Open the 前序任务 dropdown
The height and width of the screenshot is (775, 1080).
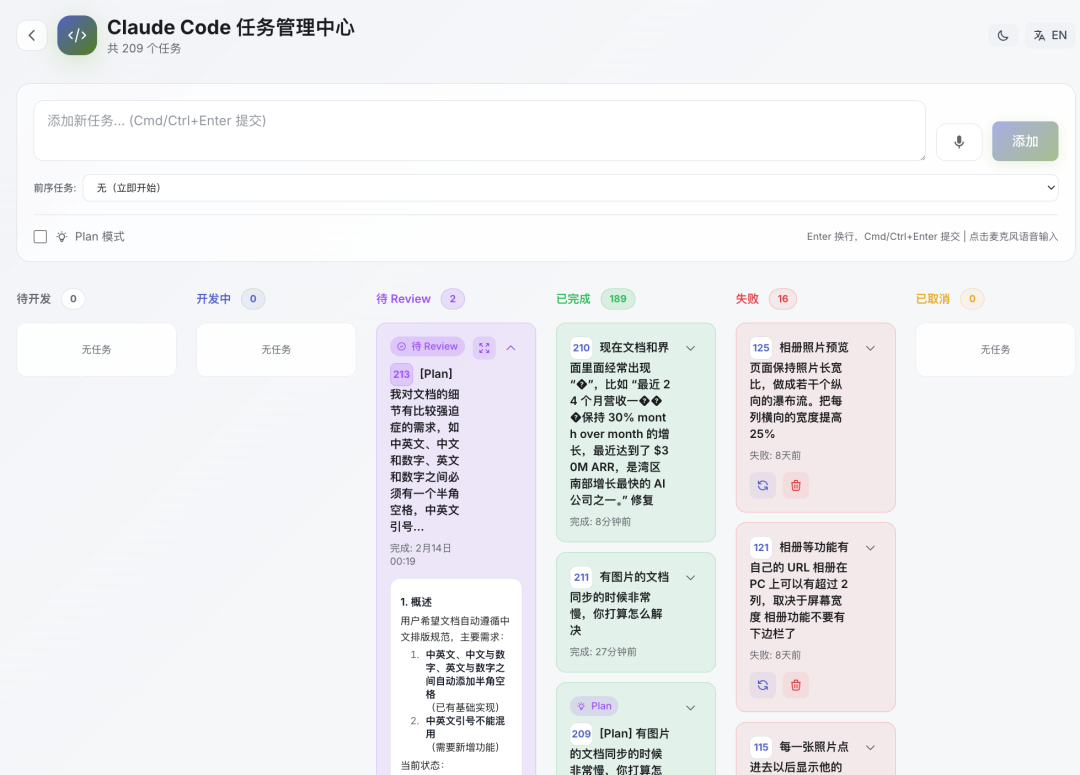(570, 188)
